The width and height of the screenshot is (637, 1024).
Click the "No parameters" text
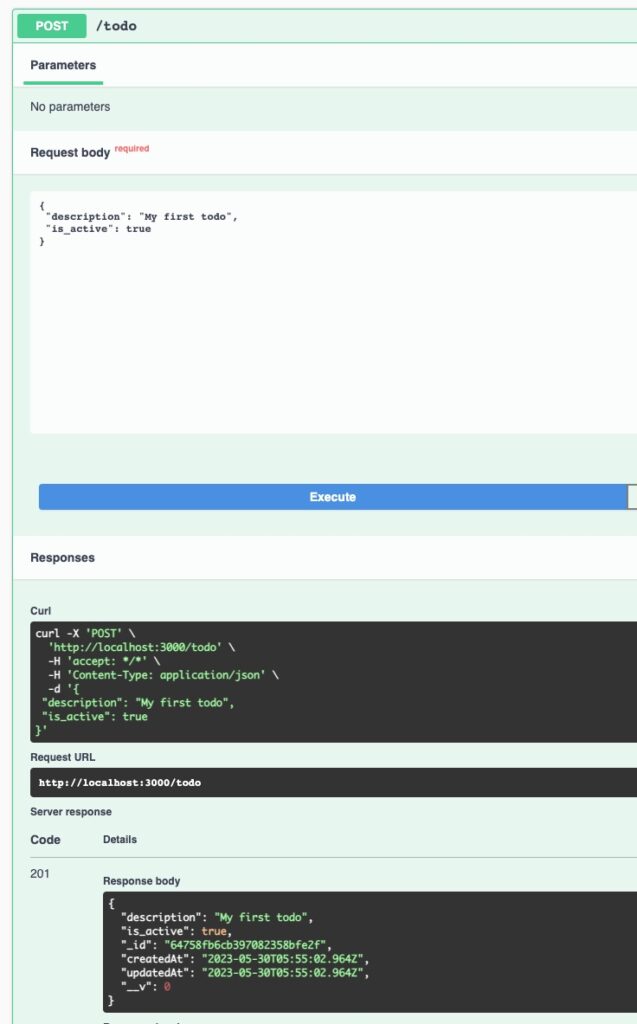point(70,107)
